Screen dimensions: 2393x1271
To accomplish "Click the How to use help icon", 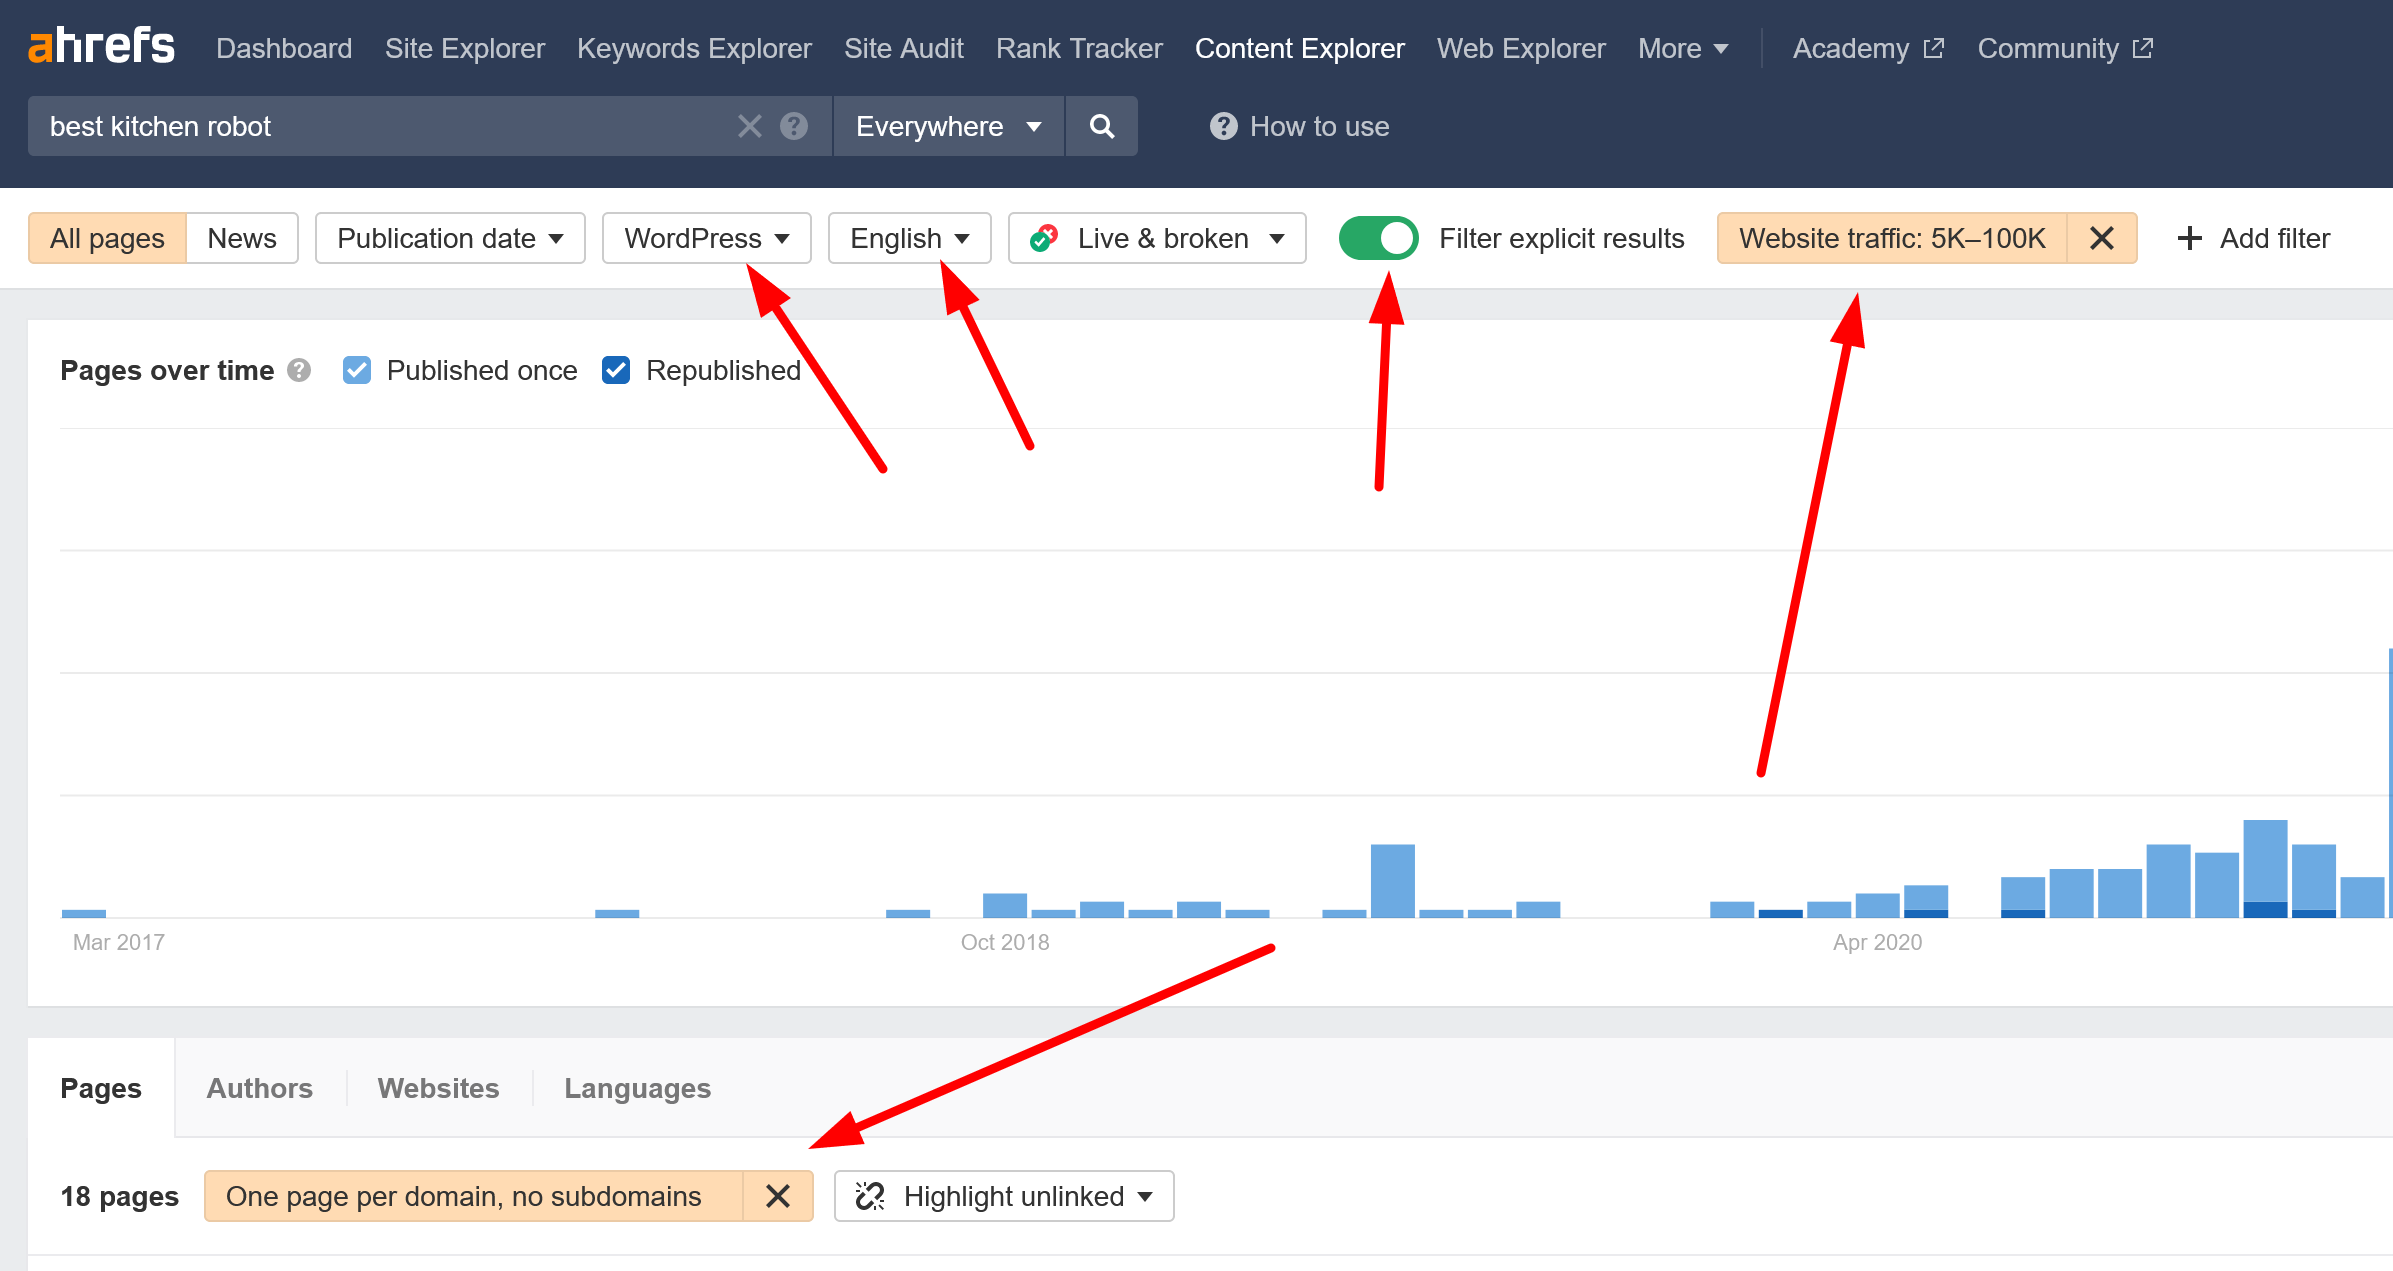I will click(1223, 126).
